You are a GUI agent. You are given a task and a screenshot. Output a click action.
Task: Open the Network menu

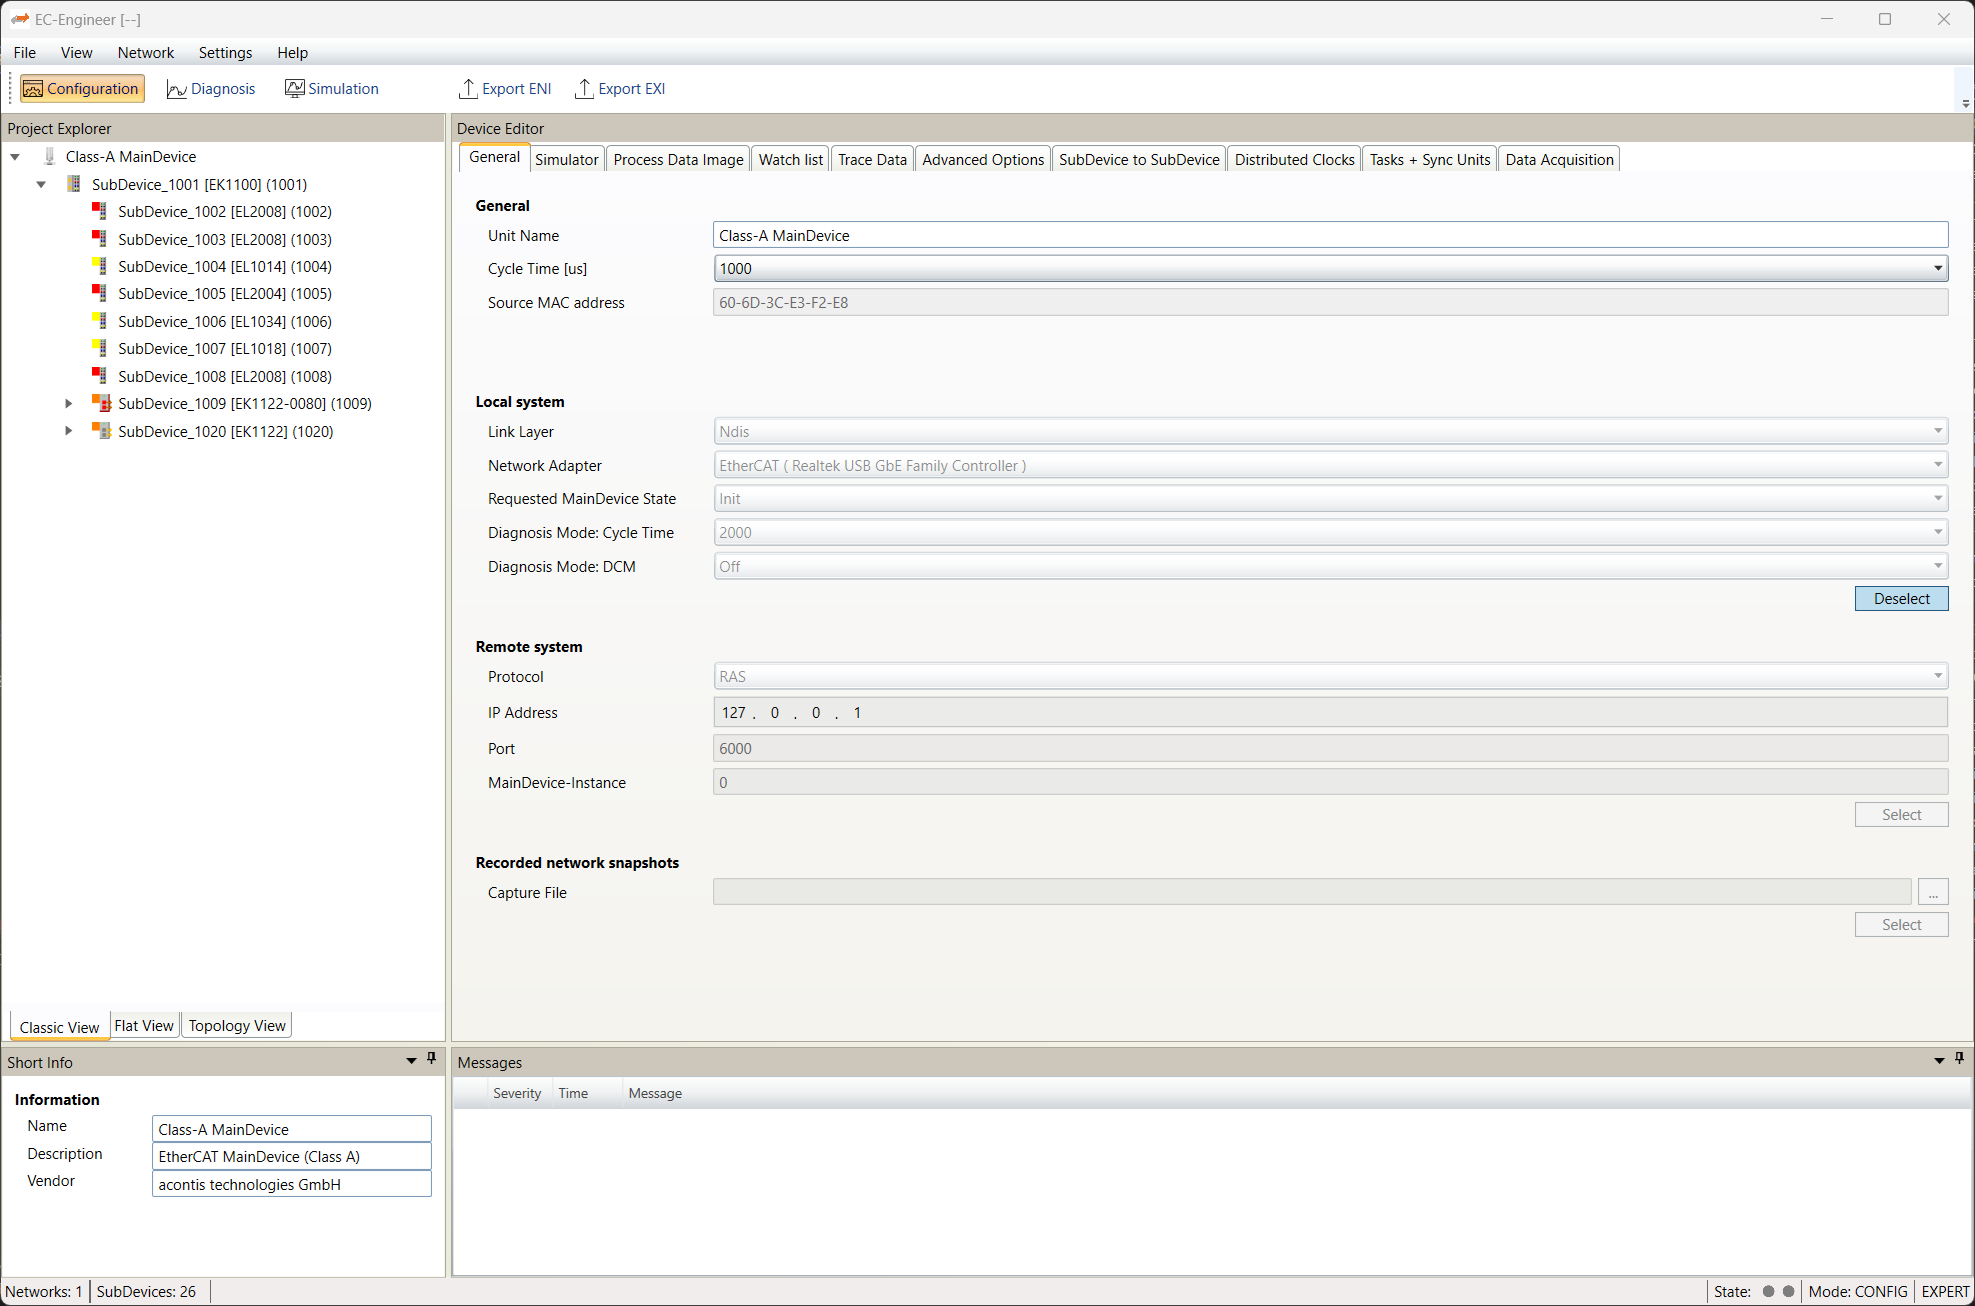(145, 53)
